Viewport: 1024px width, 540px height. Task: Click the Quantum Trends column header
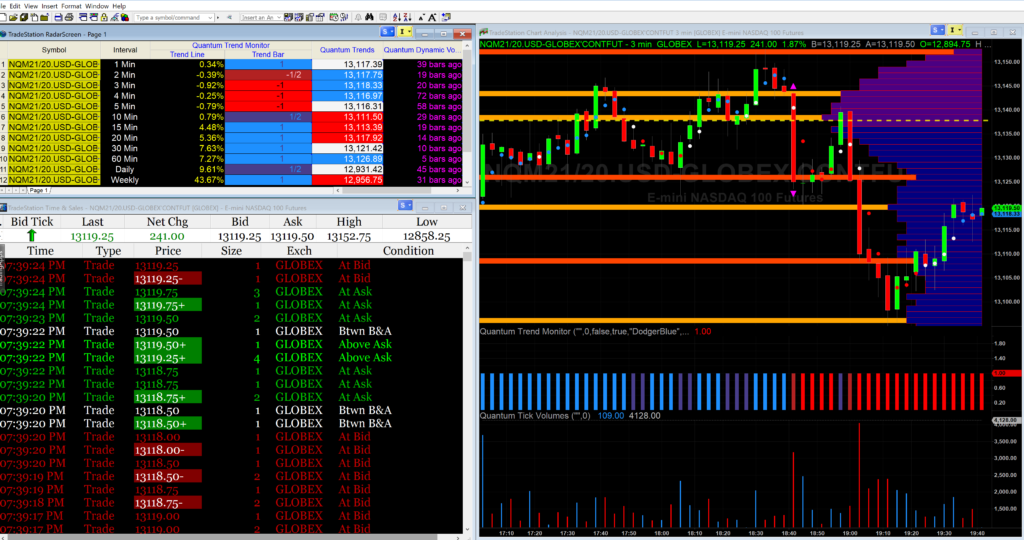[x=347, y=50]
